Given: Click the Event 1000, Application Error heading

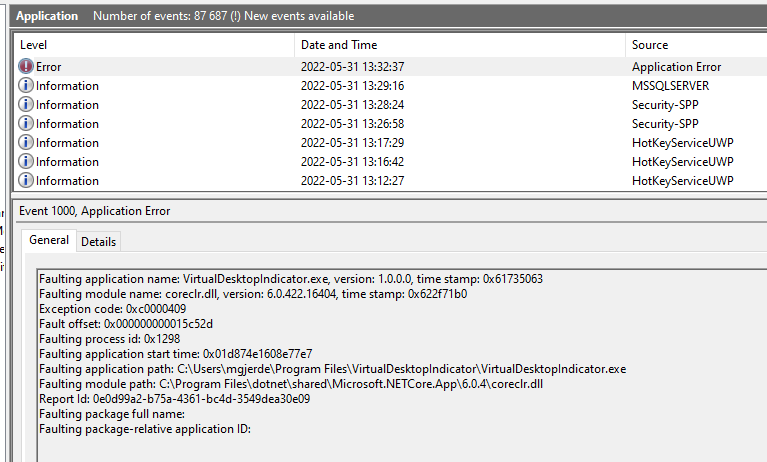Looking at the screenshot, I should point(94,211).
